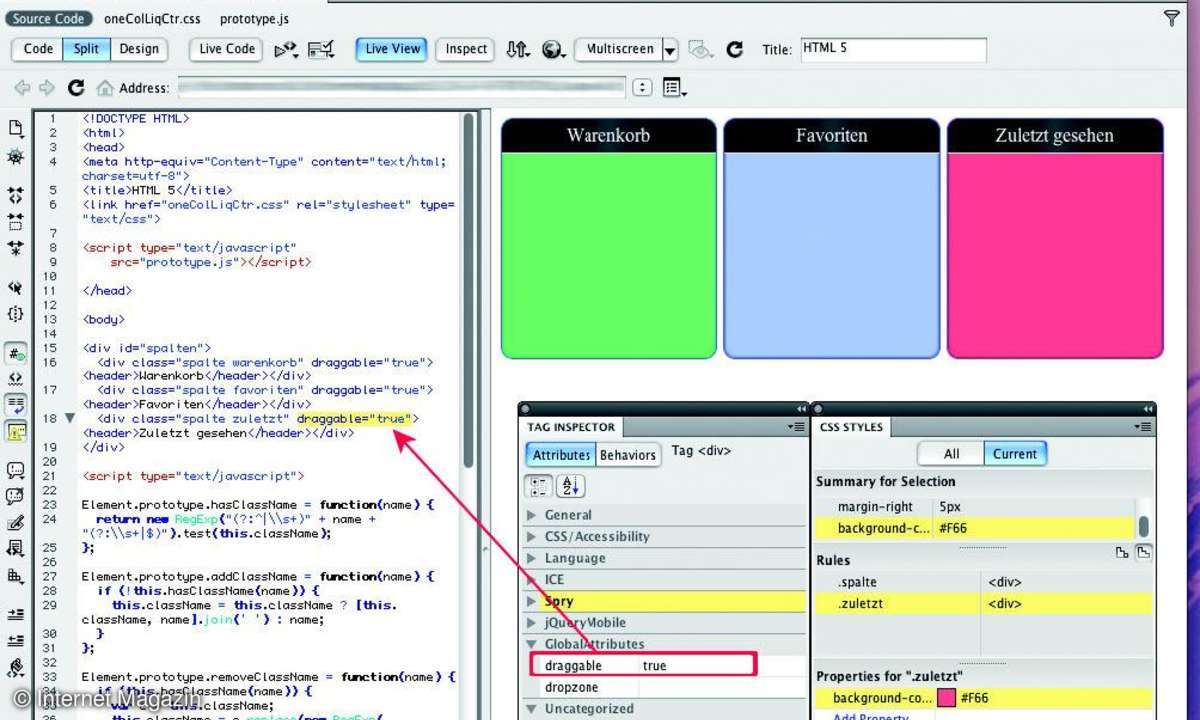Switch to Split view
Viewport: 1200px width, 720px height.
(x=87, y=49)
